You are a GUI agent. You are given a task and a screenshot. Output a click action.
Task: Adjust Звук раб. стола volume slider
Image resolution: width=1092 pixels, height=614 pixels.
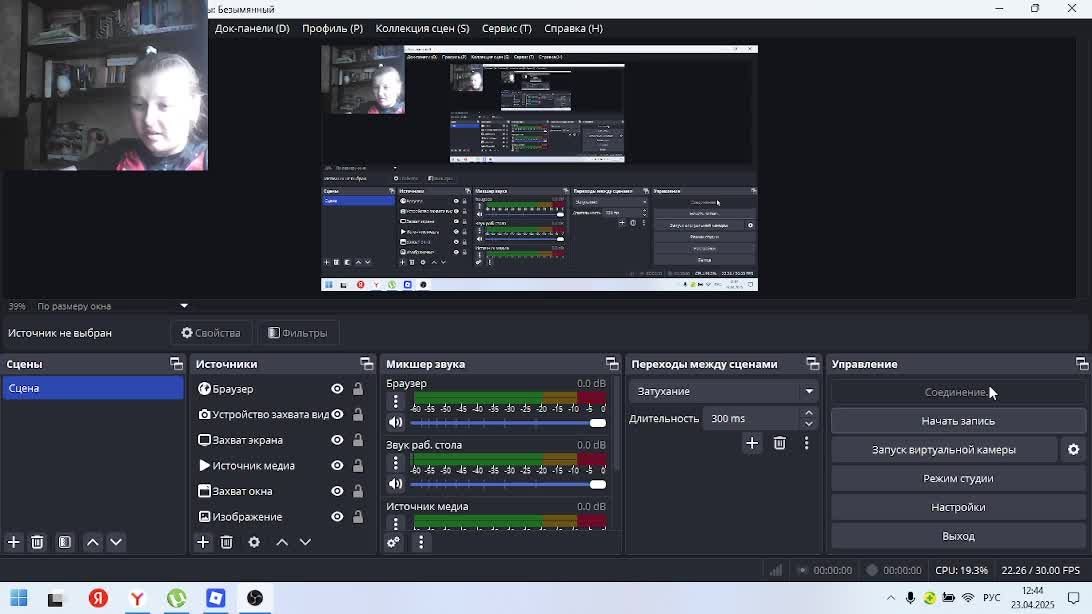[x=508, y=485]
